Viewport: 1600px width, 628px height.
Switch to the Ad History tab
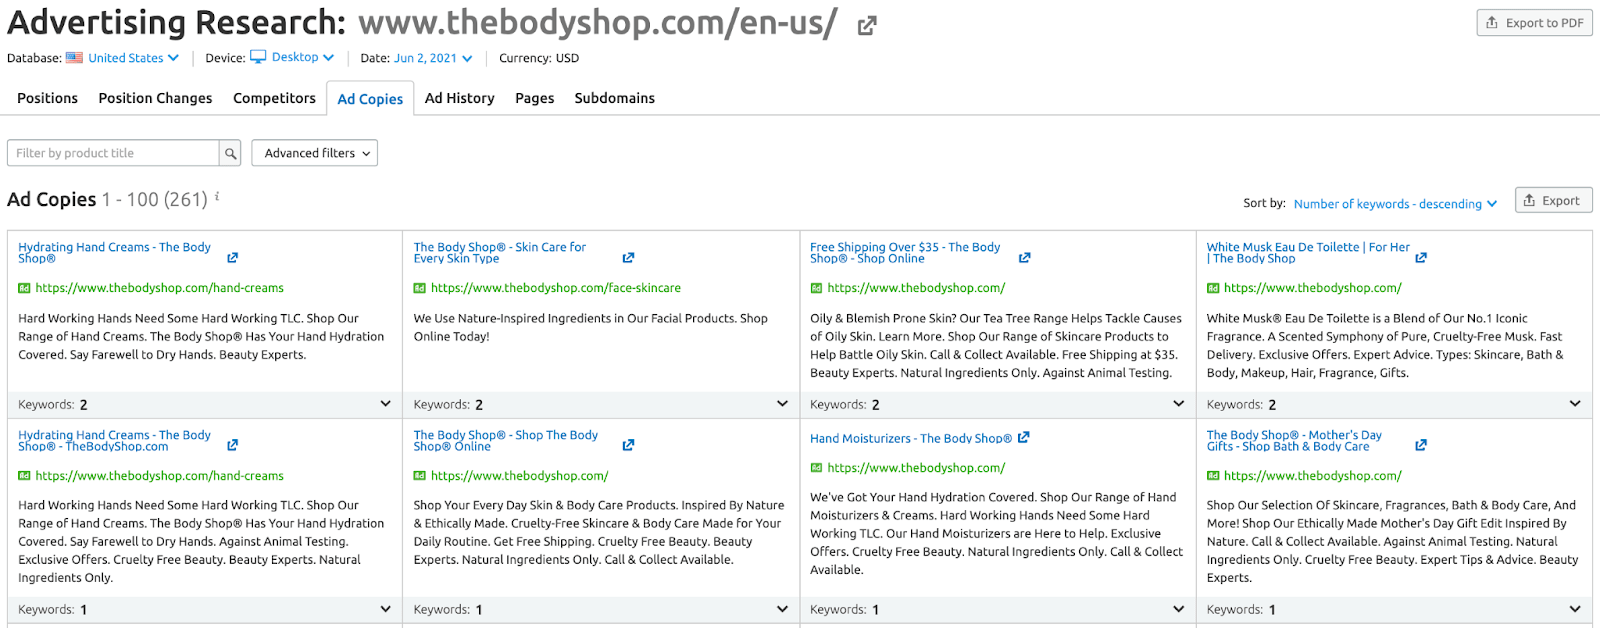click(x=459, y=98)
